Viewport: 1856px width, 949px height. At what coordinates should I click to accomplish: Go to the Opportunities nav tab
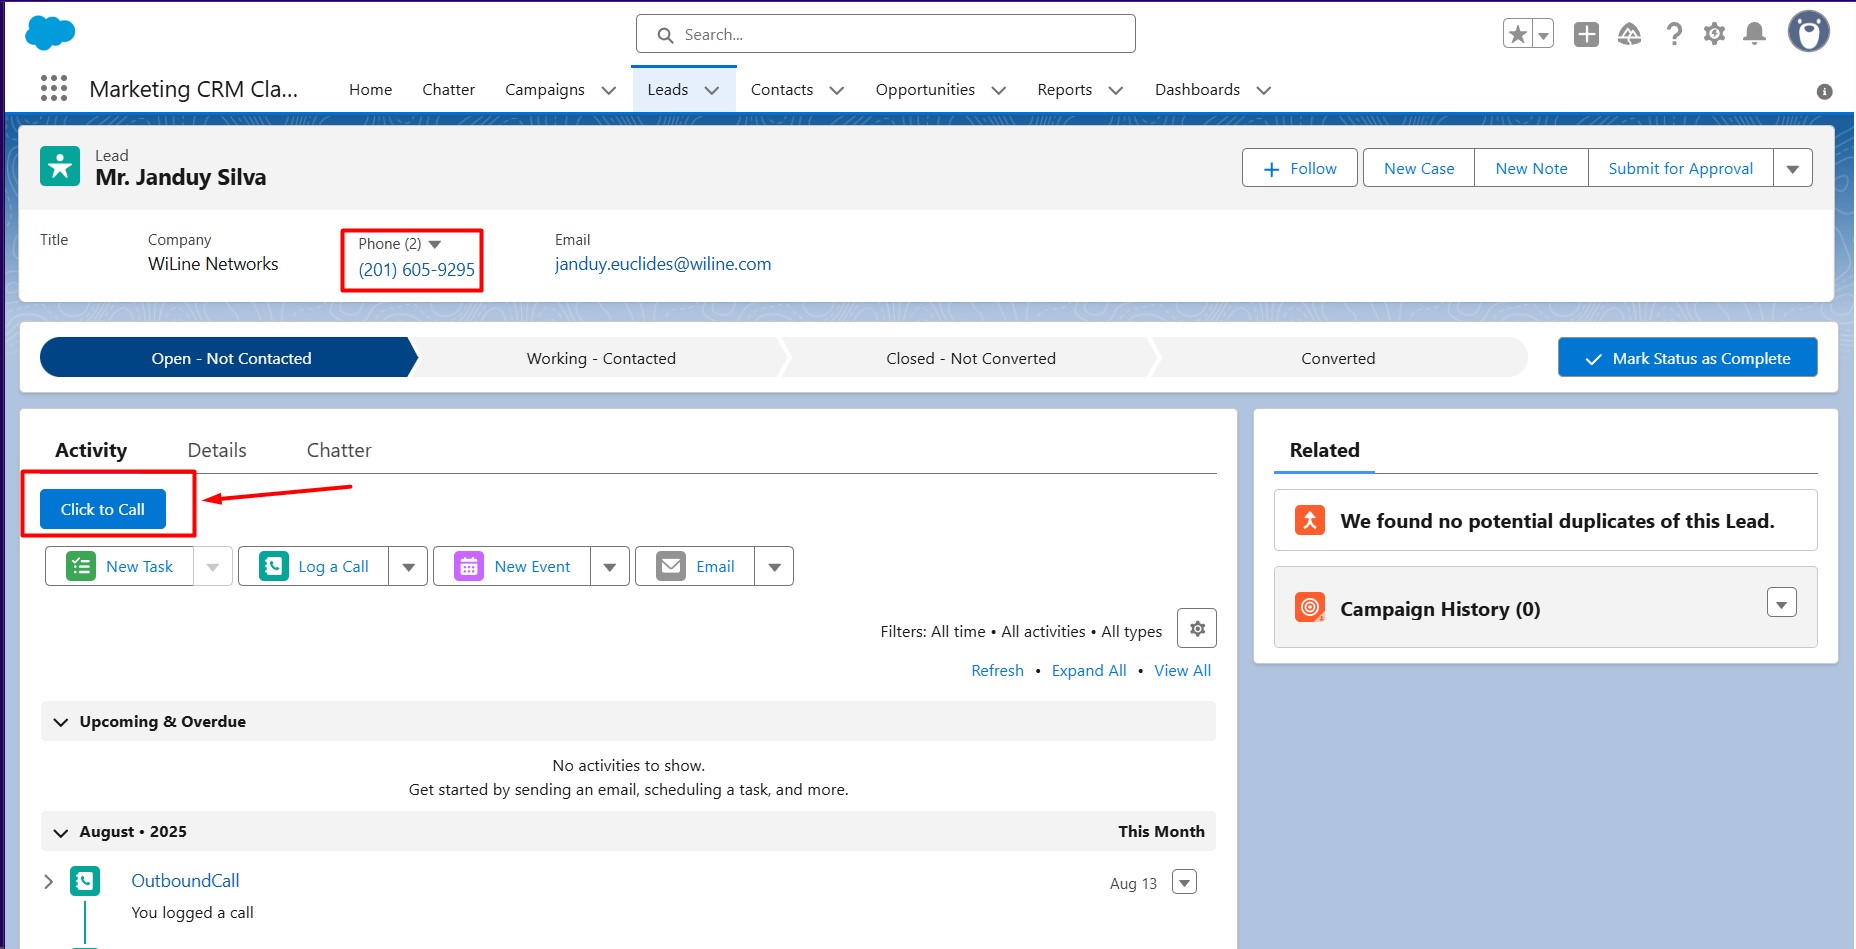924,90
